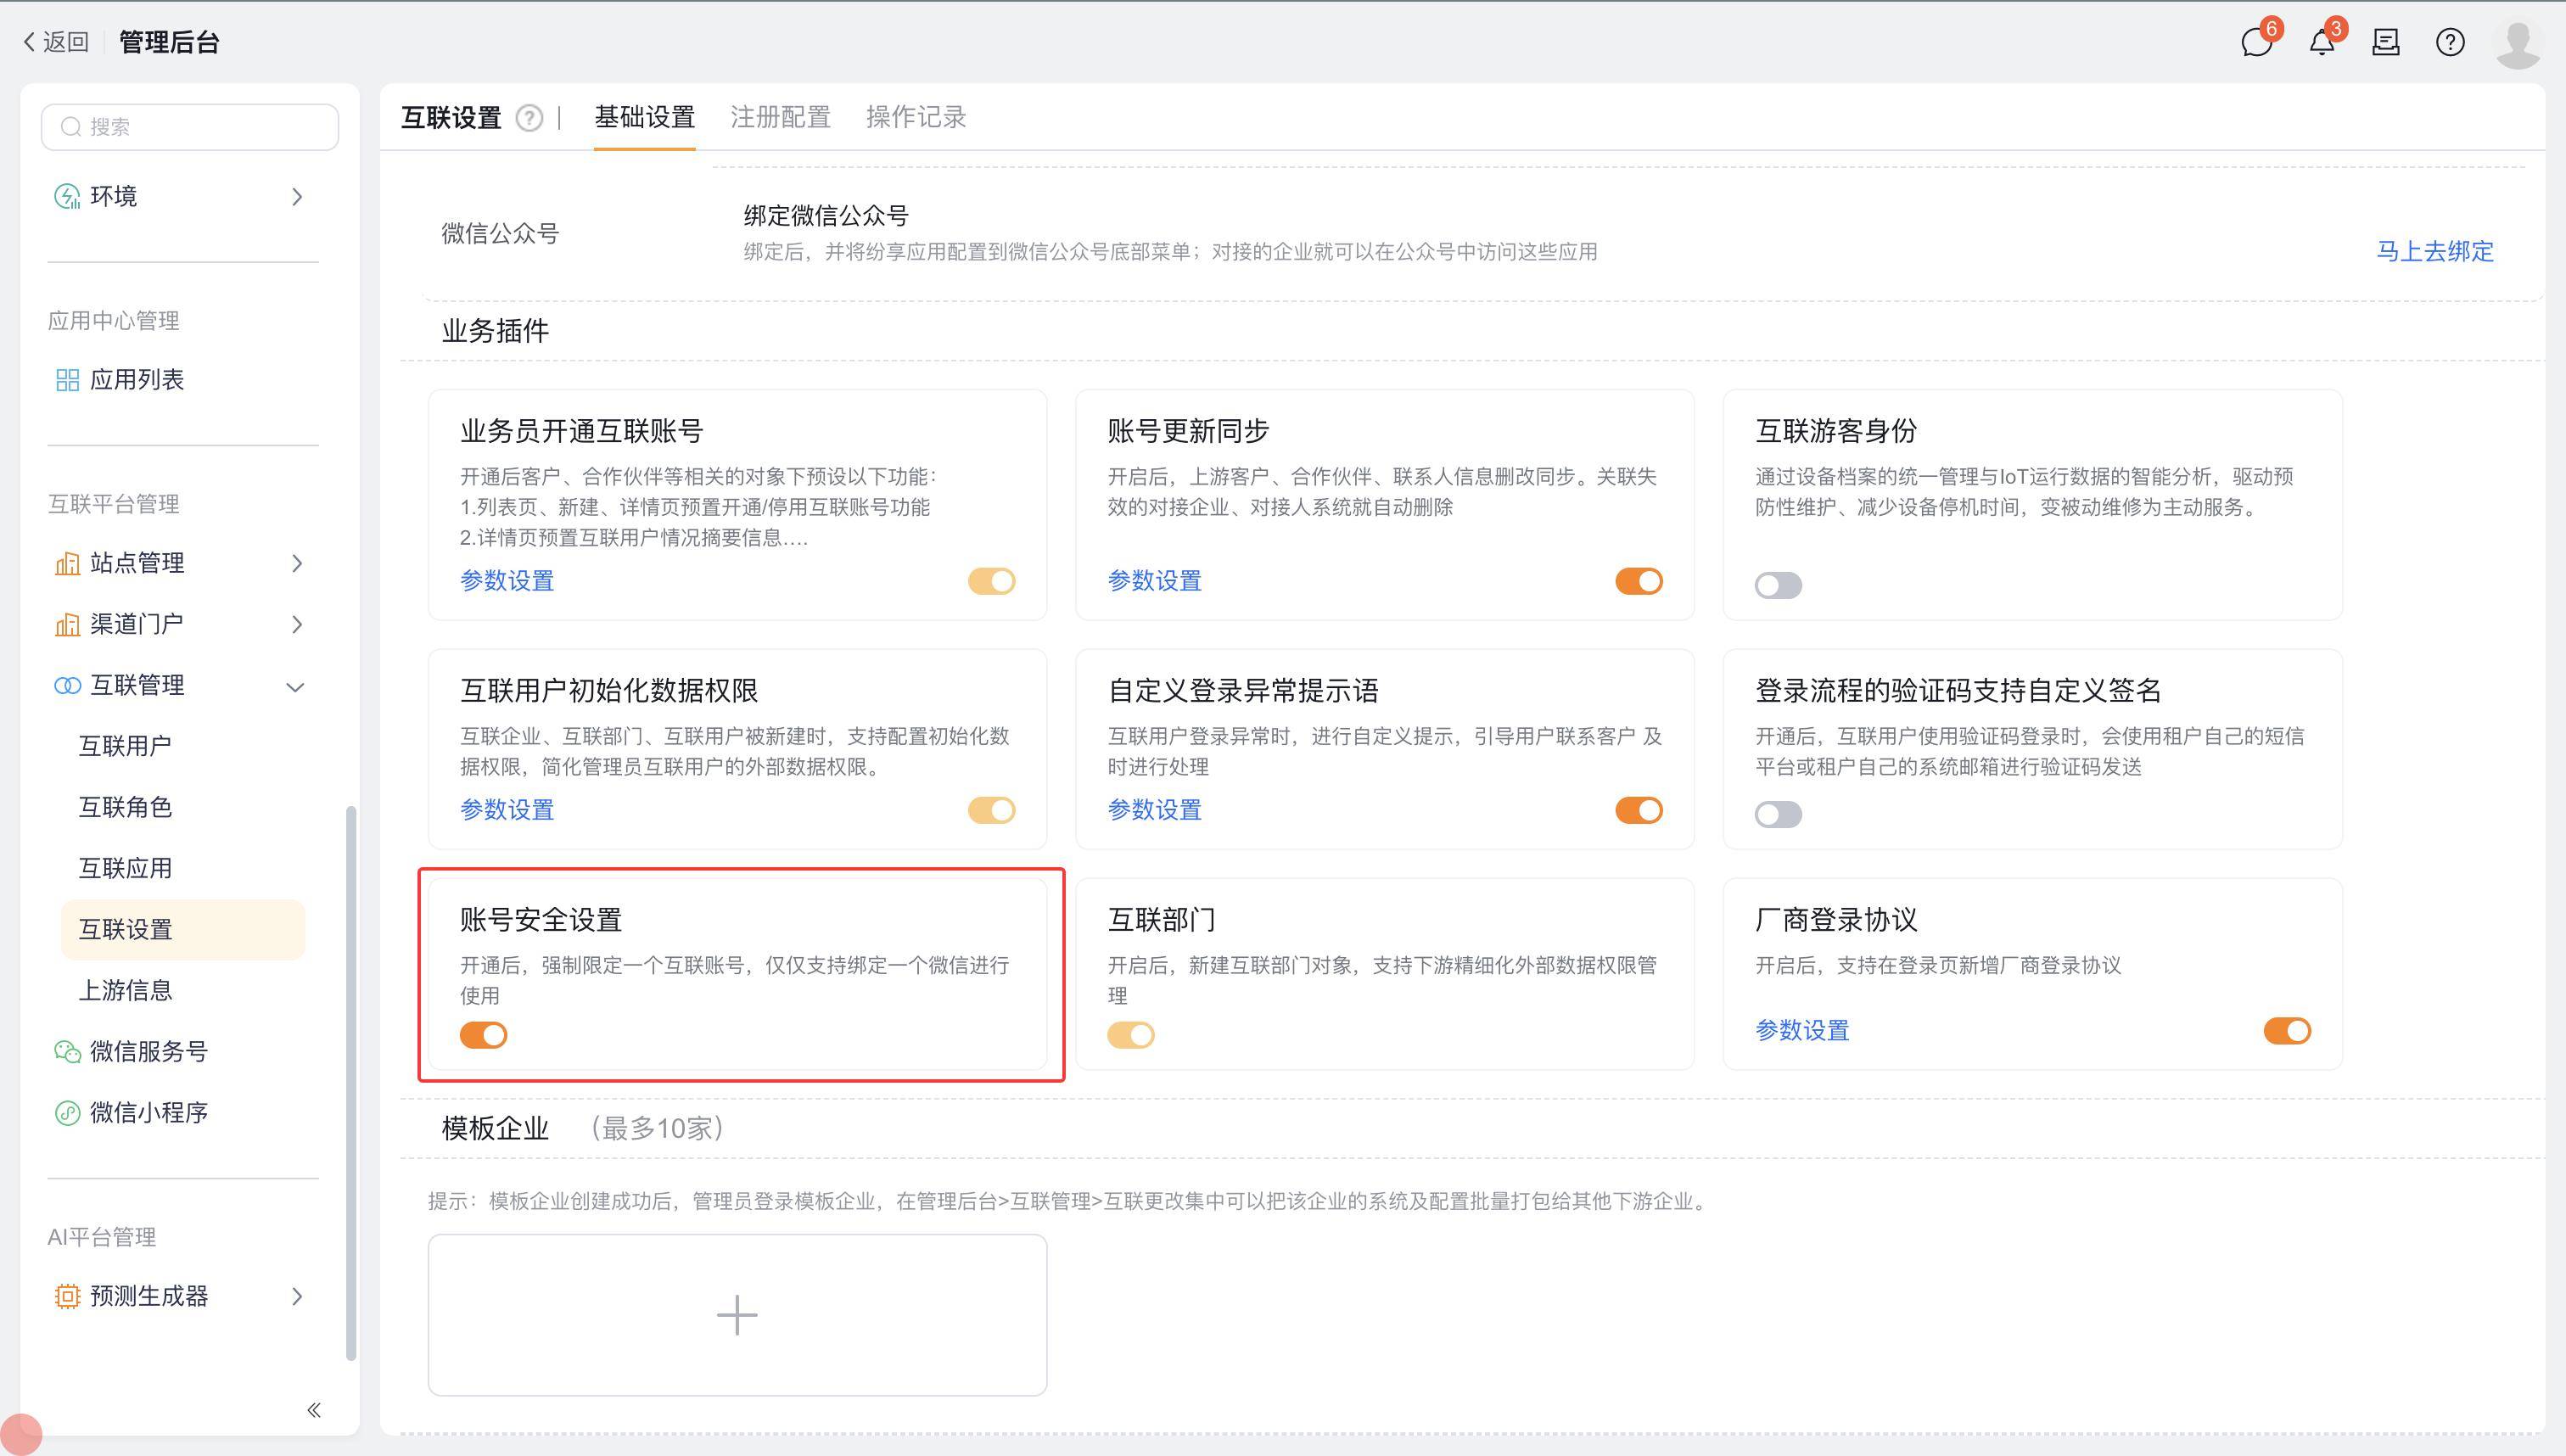Disable the 账号更新同步 switch
Image resolution: width=2566 pixels, height=1456 pixels.
click(1639, 581)
